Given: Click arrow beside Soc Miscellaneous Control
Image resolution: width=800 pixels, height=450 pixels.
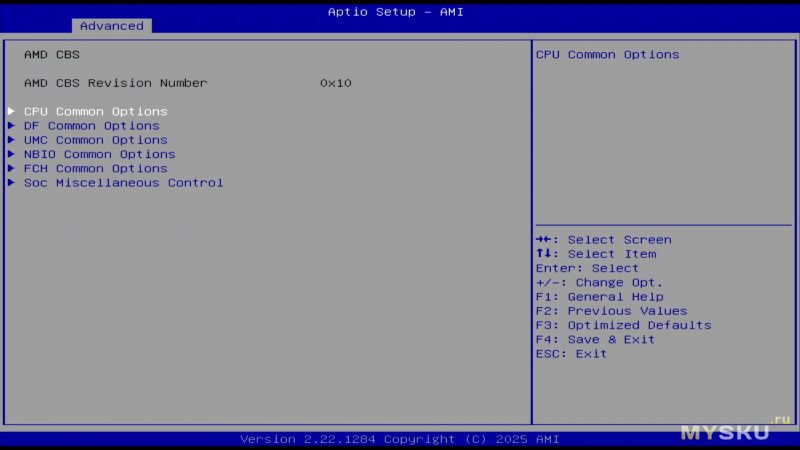Looking at the screenshot, I should [x=11, y=183].
